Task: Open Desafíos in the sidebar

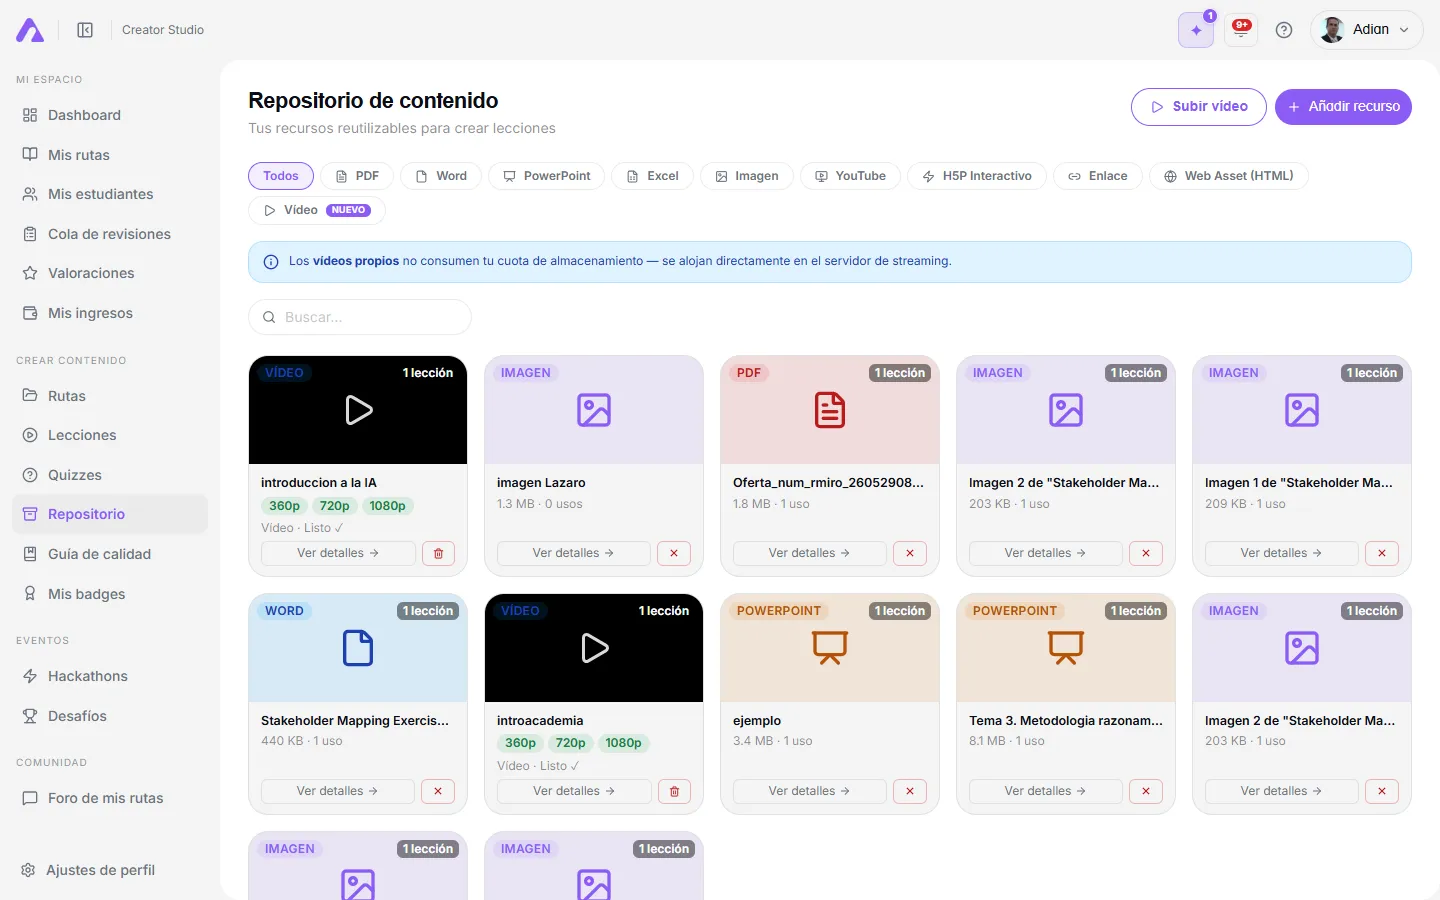Action: click(x=110, y=716)
